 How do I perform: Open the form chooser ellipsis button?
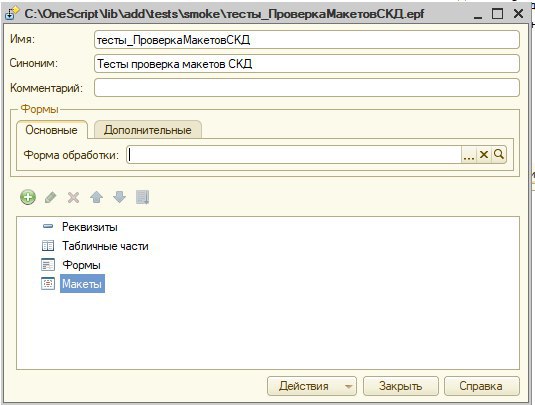[x=469, y=155]
